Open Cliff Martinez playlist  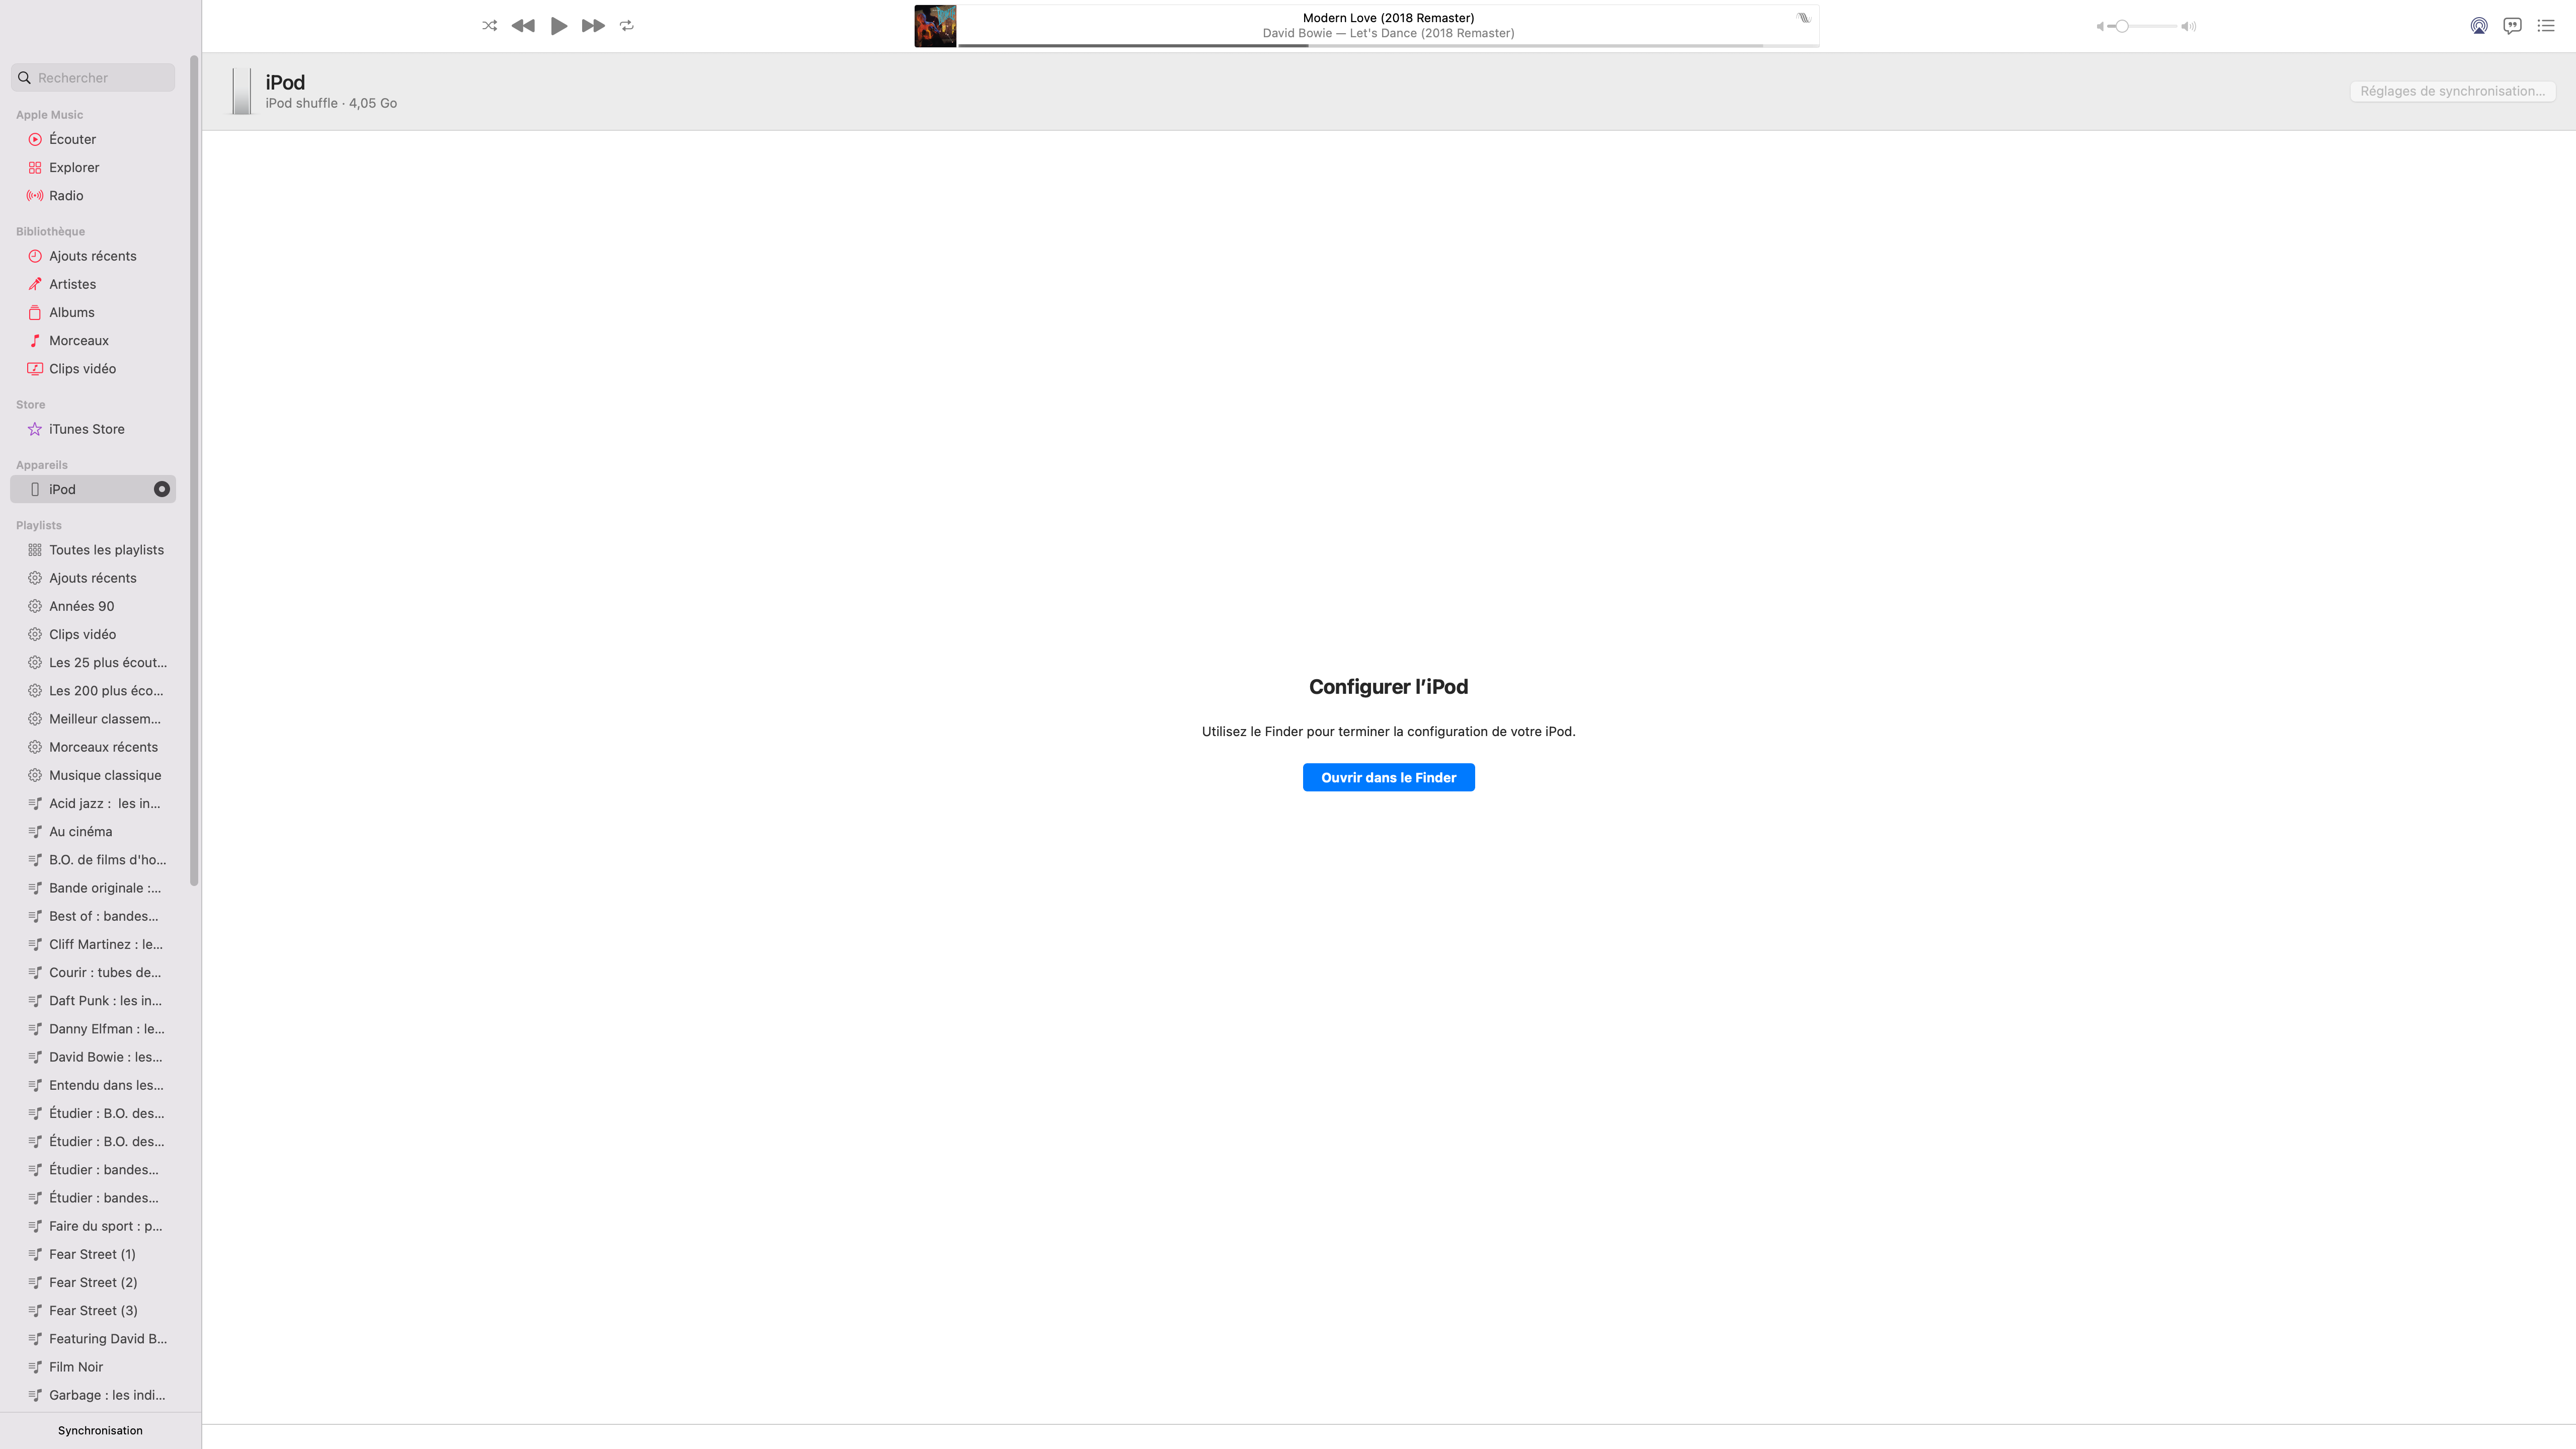point(93,944)
